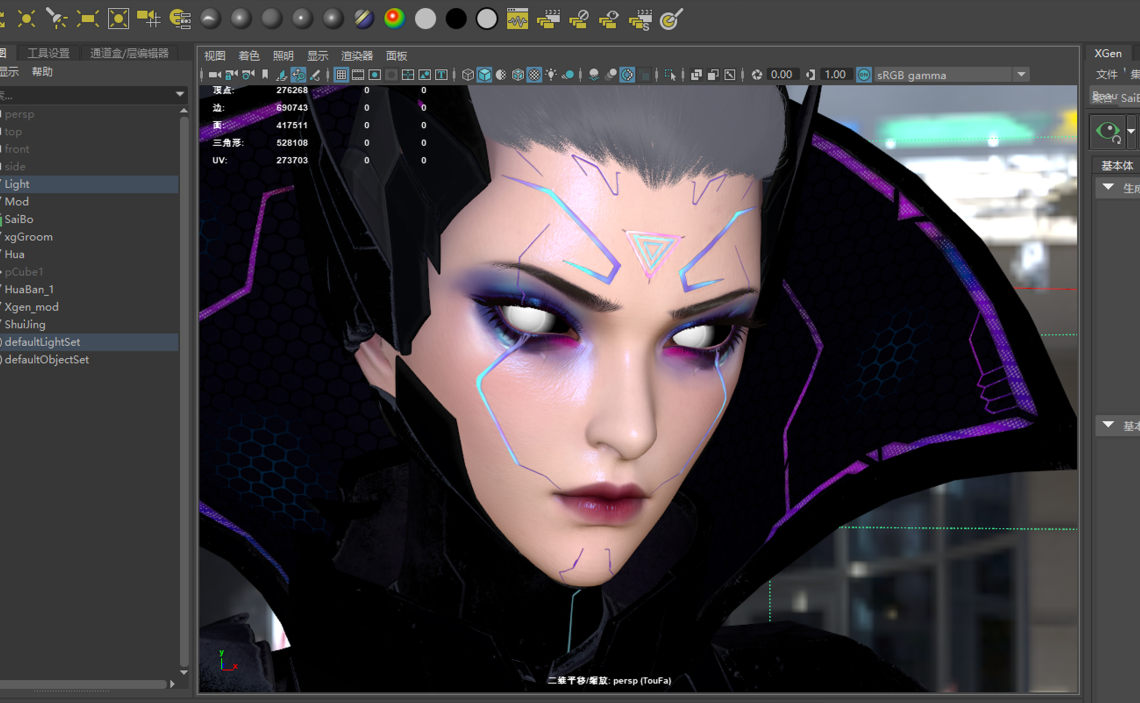Select the spot light shelf icon
1140x703 pixels.
[56, 18]
